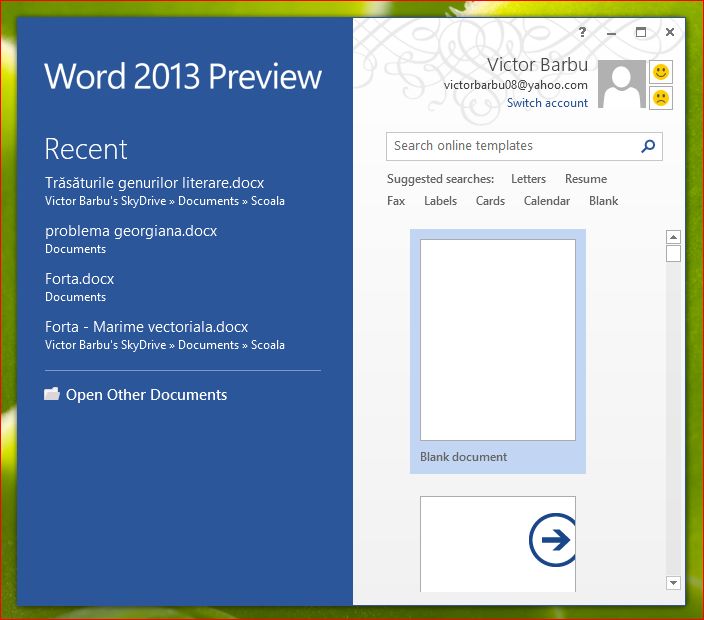Click the sad frown feedback icon

coord(660,98)
